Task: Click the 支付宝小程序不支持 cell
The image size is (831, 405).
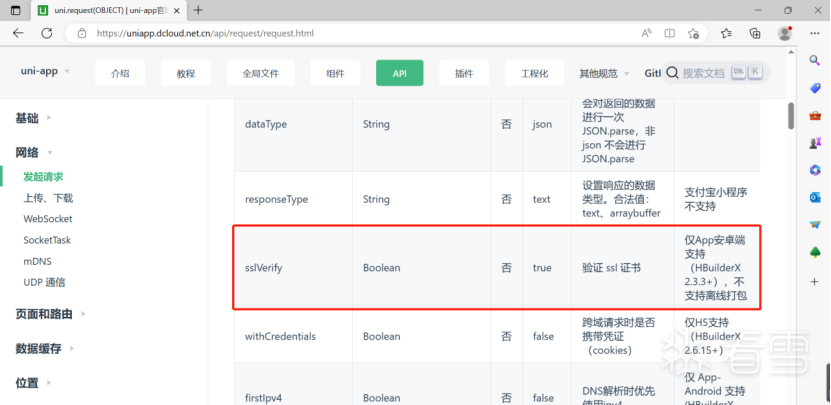Action: (715, 199)
